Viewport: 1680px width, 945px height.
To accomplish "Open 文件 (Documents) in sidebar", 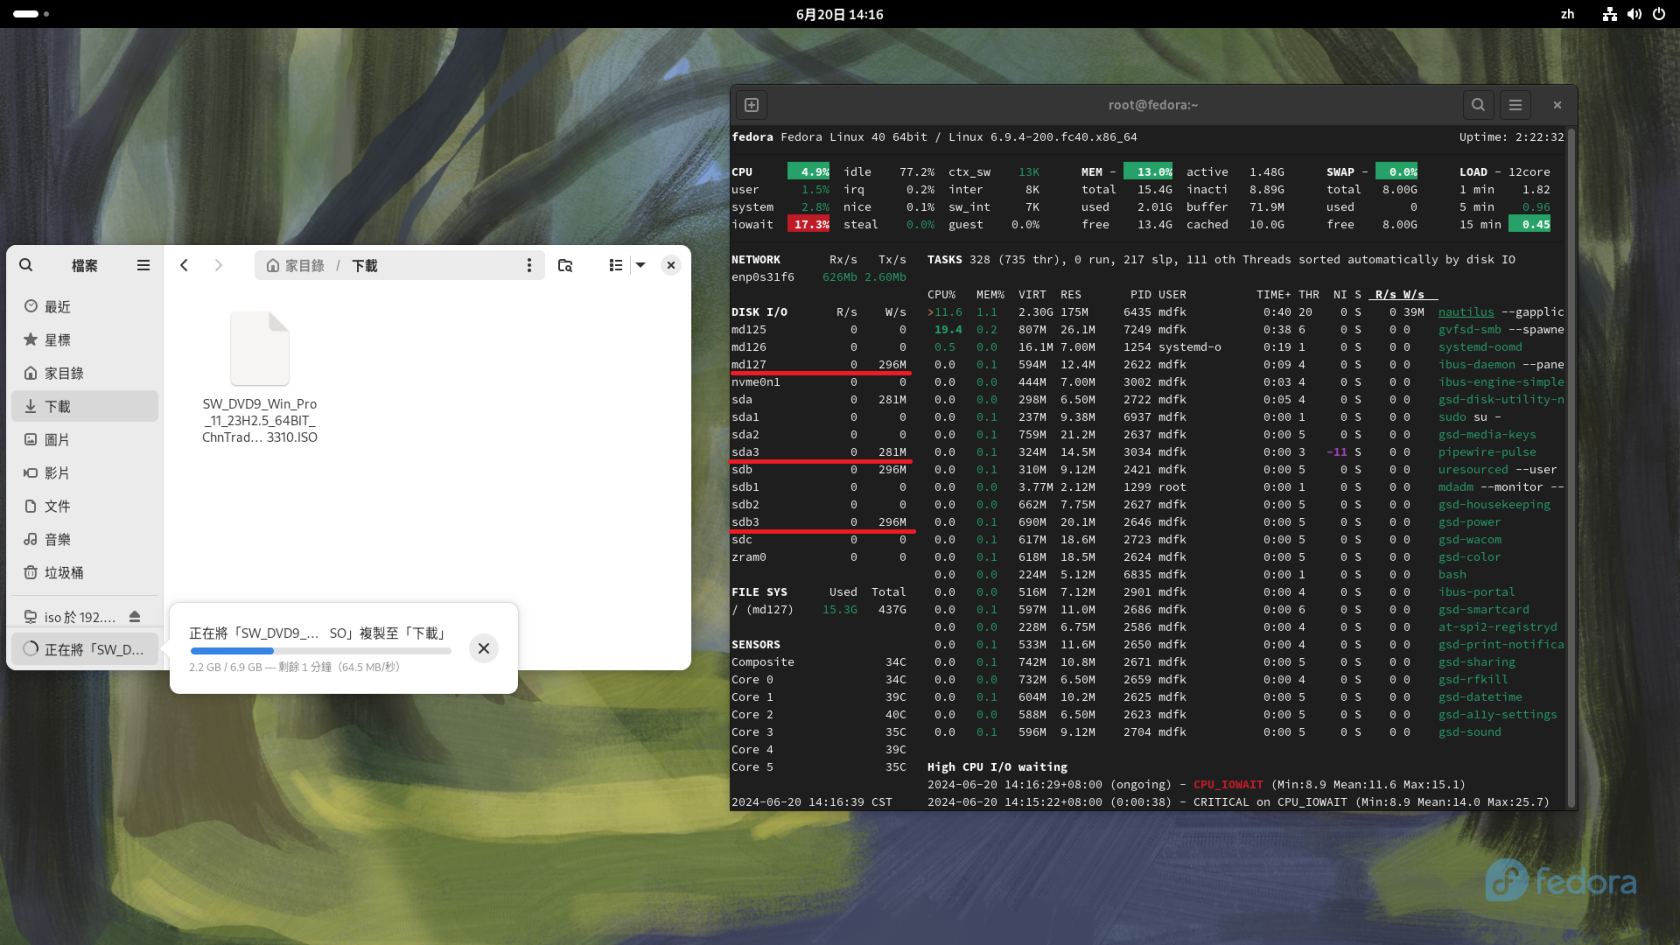I will (85, 506).
